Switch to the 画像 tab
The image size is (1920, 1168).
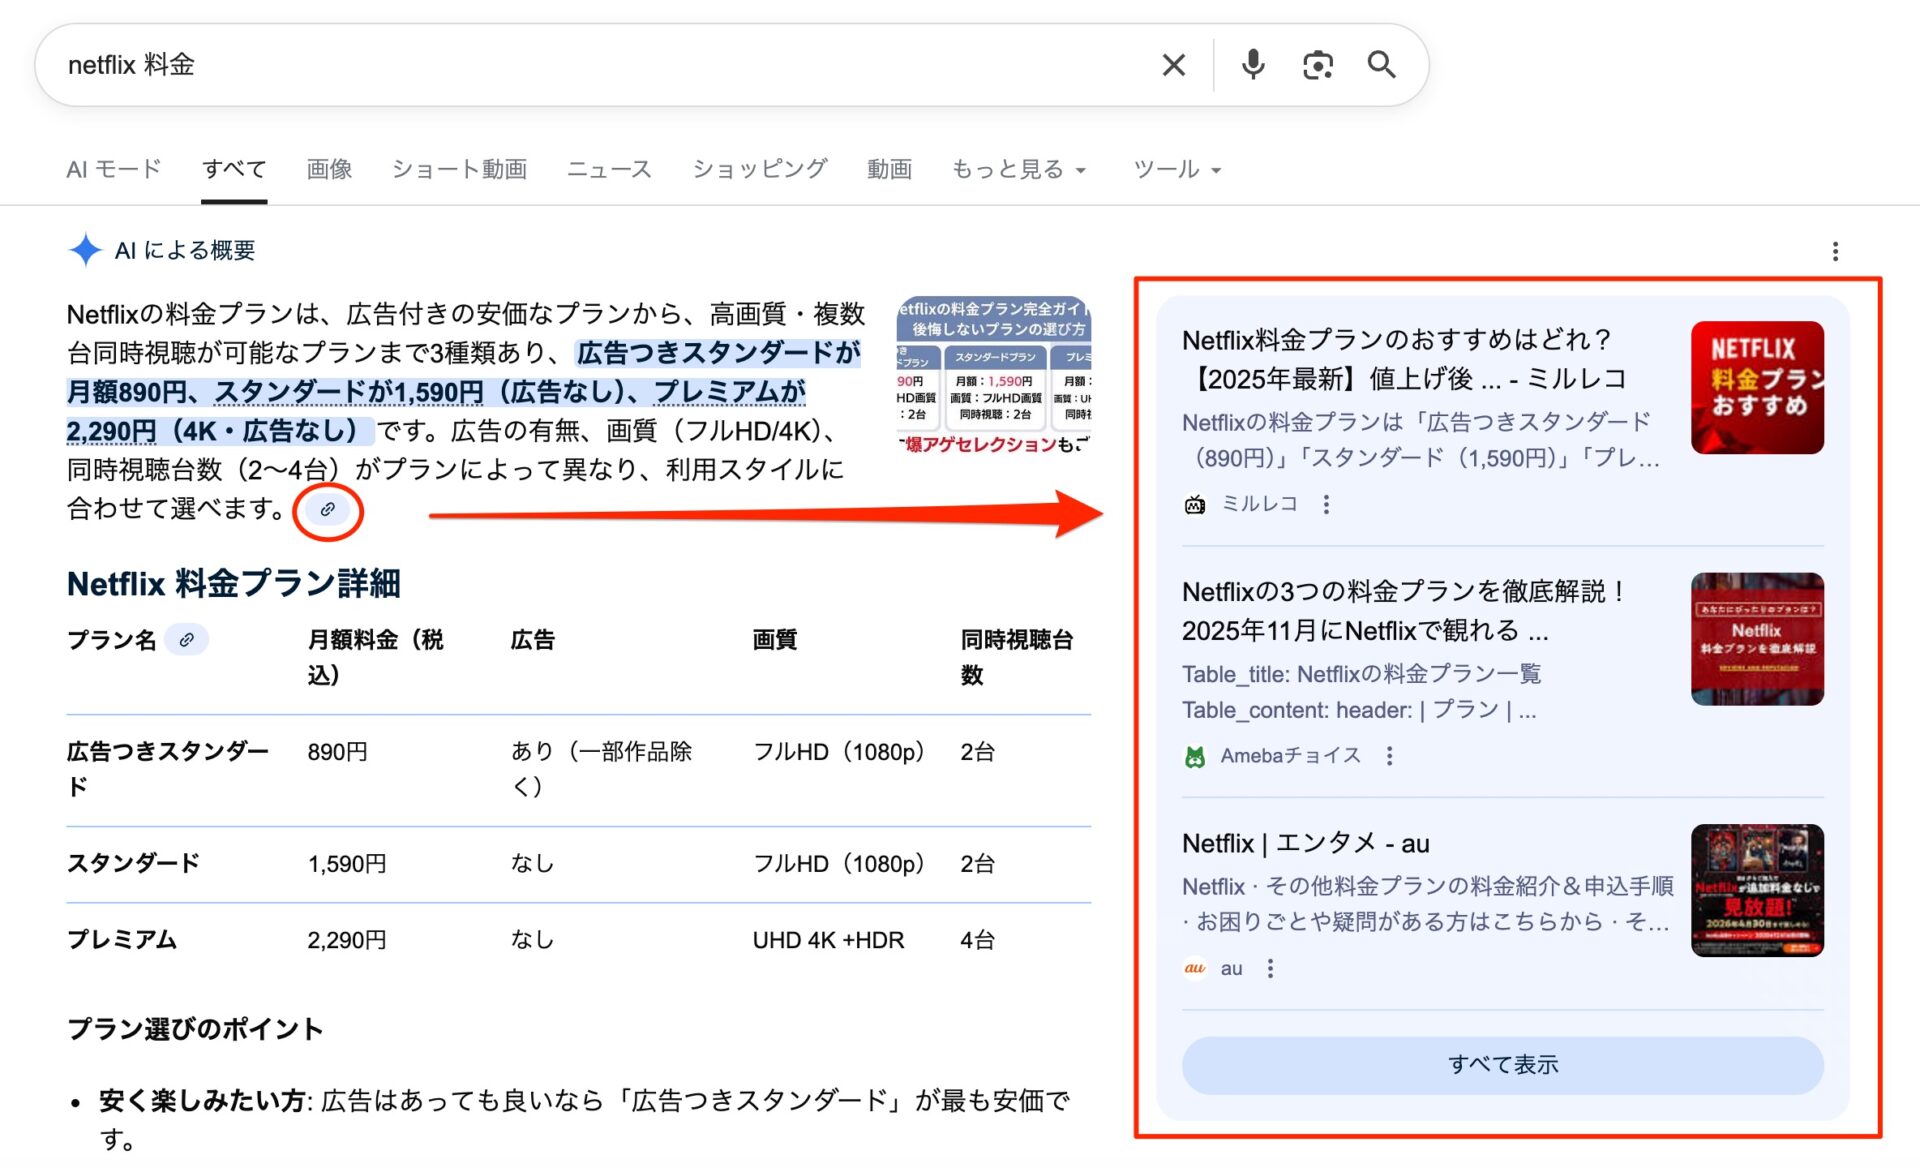click(329, 168)
